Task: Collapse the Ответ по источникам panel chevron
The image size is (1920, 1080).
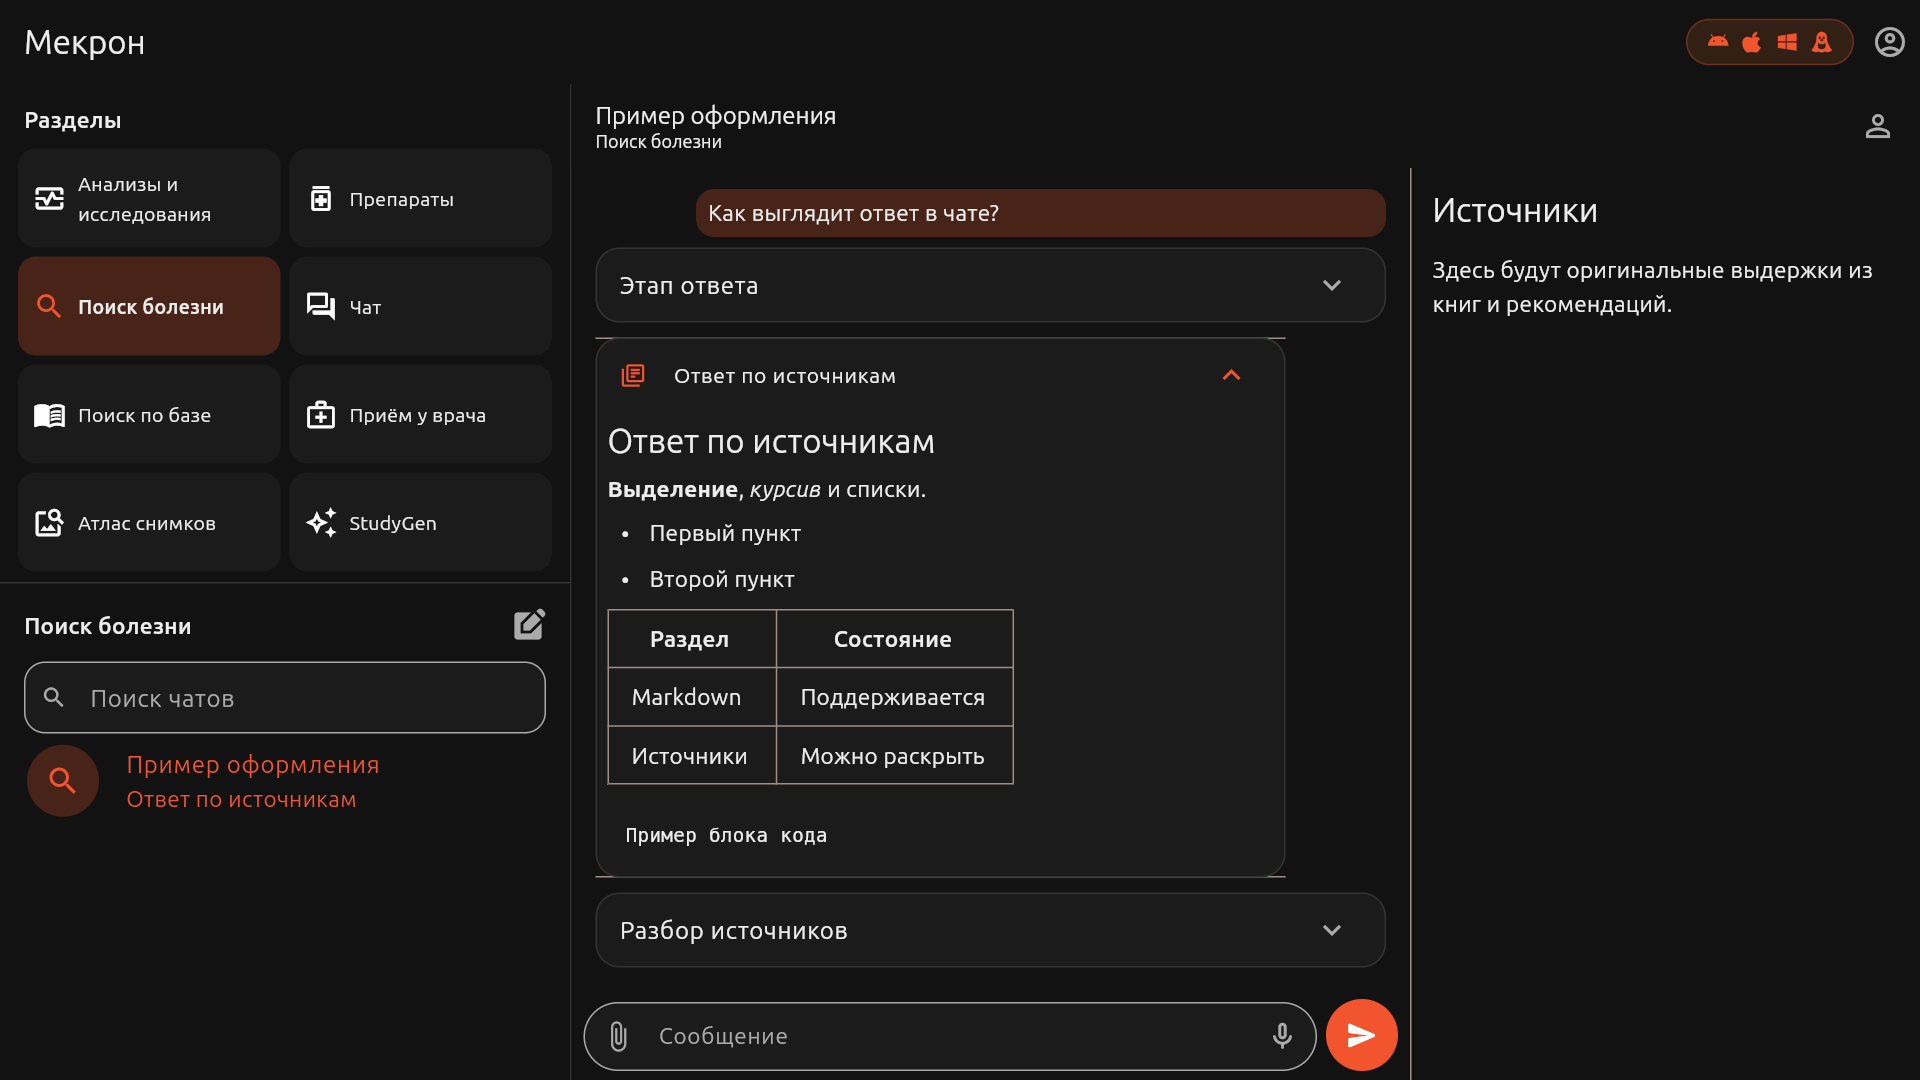Action: click(x=1231, y=375)
